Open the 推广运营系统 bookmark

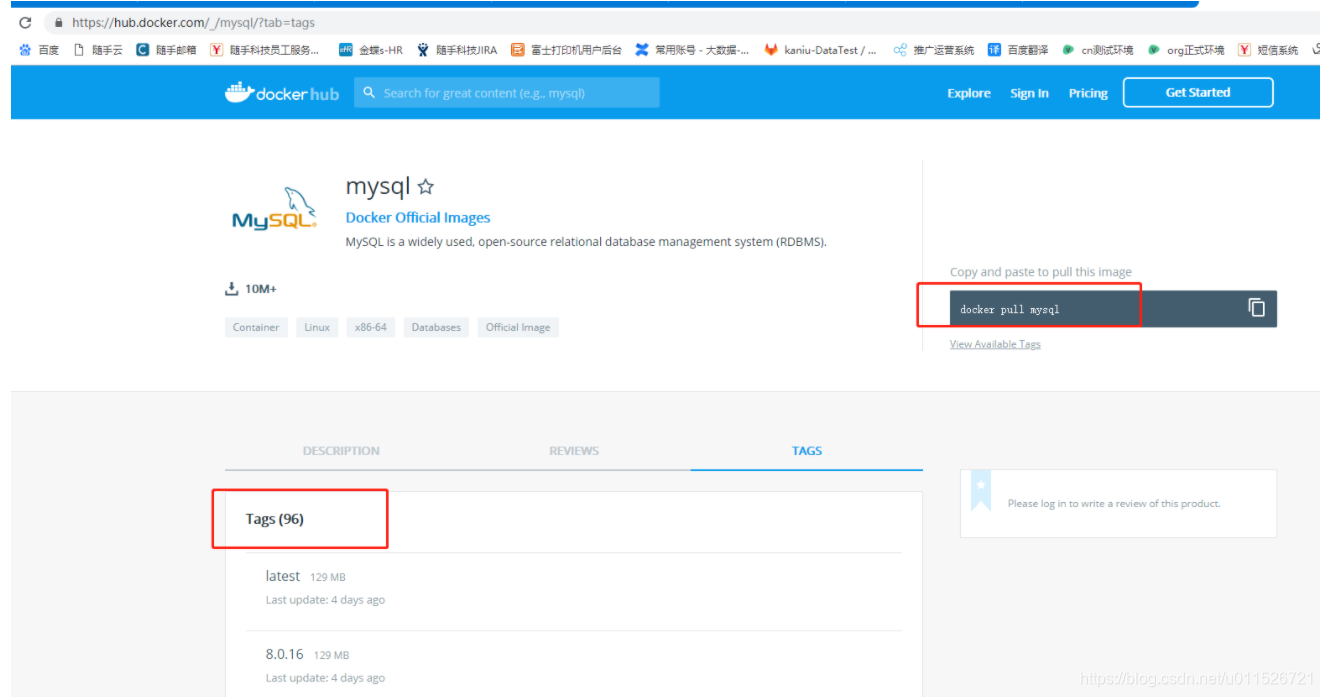point(934,50)
